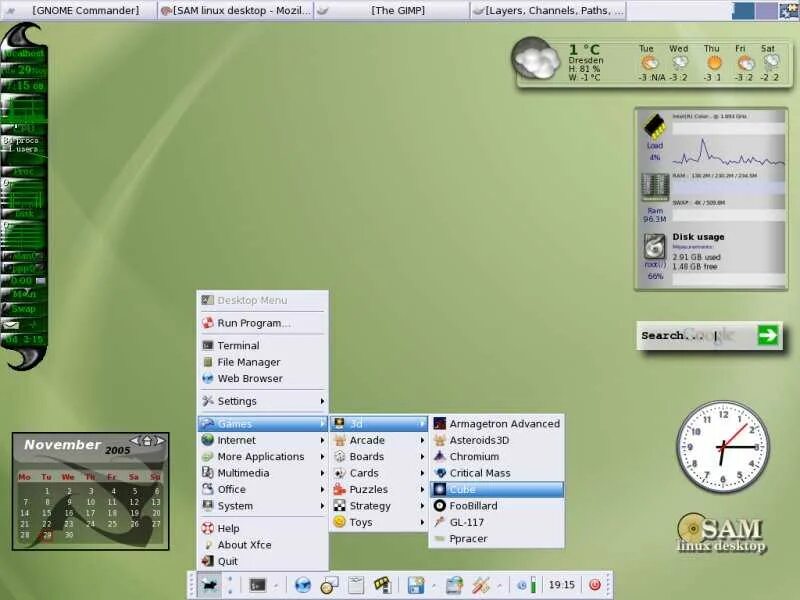Open Help from Desktop Menu
This screenshot has width=800, height=600.
(x=263, y=528)
